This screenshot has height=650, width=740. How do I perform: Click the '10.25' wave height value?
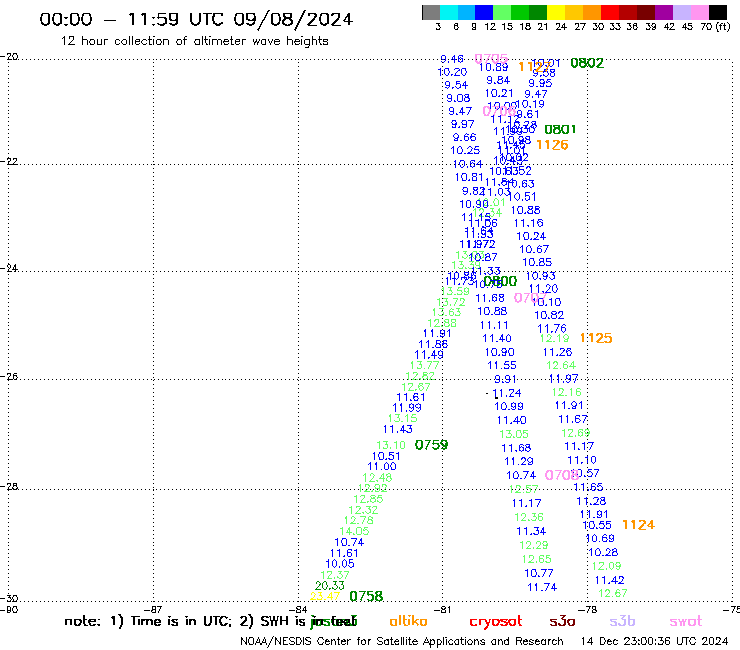click(x=465, y=150)
